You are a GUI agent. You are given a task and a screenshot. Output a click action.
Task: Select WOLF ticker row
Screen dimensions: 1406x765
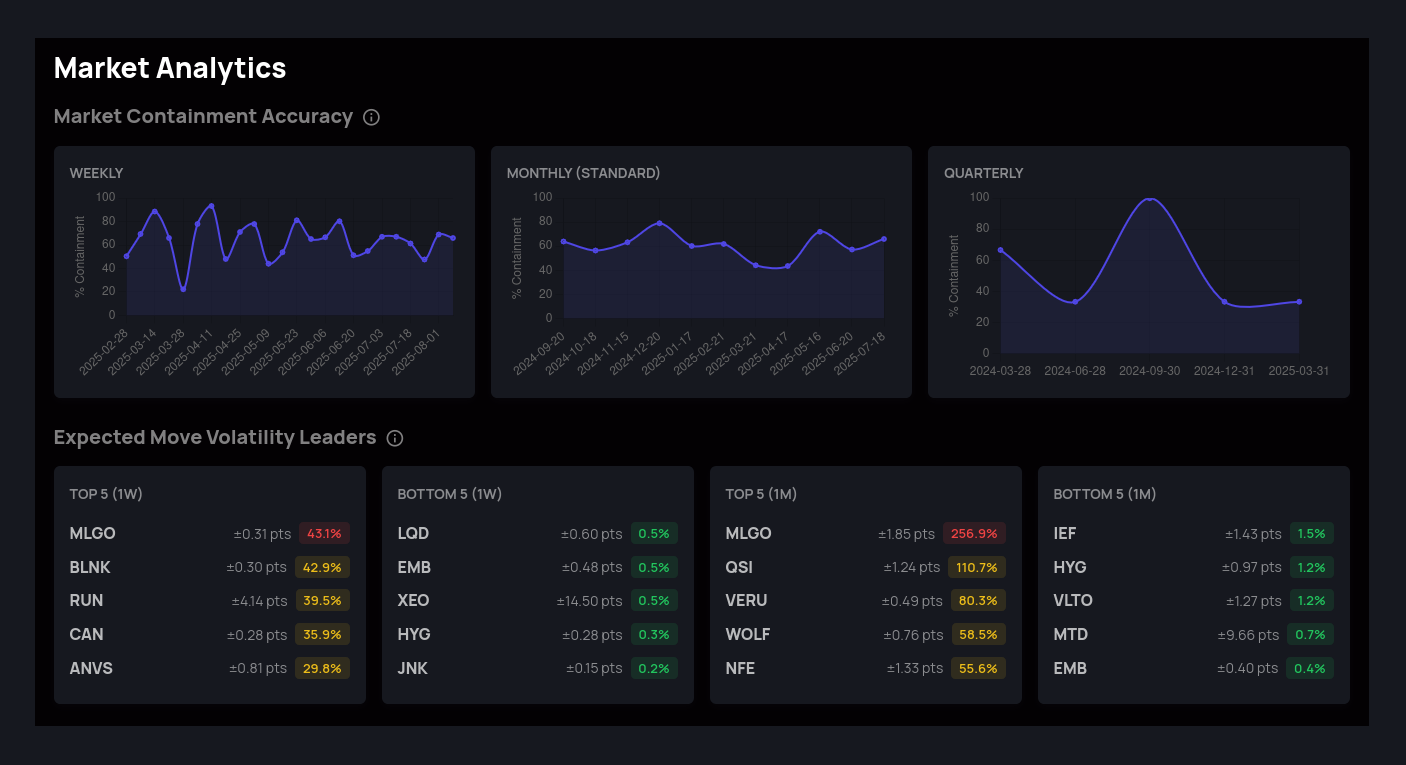tap(748, 634)
